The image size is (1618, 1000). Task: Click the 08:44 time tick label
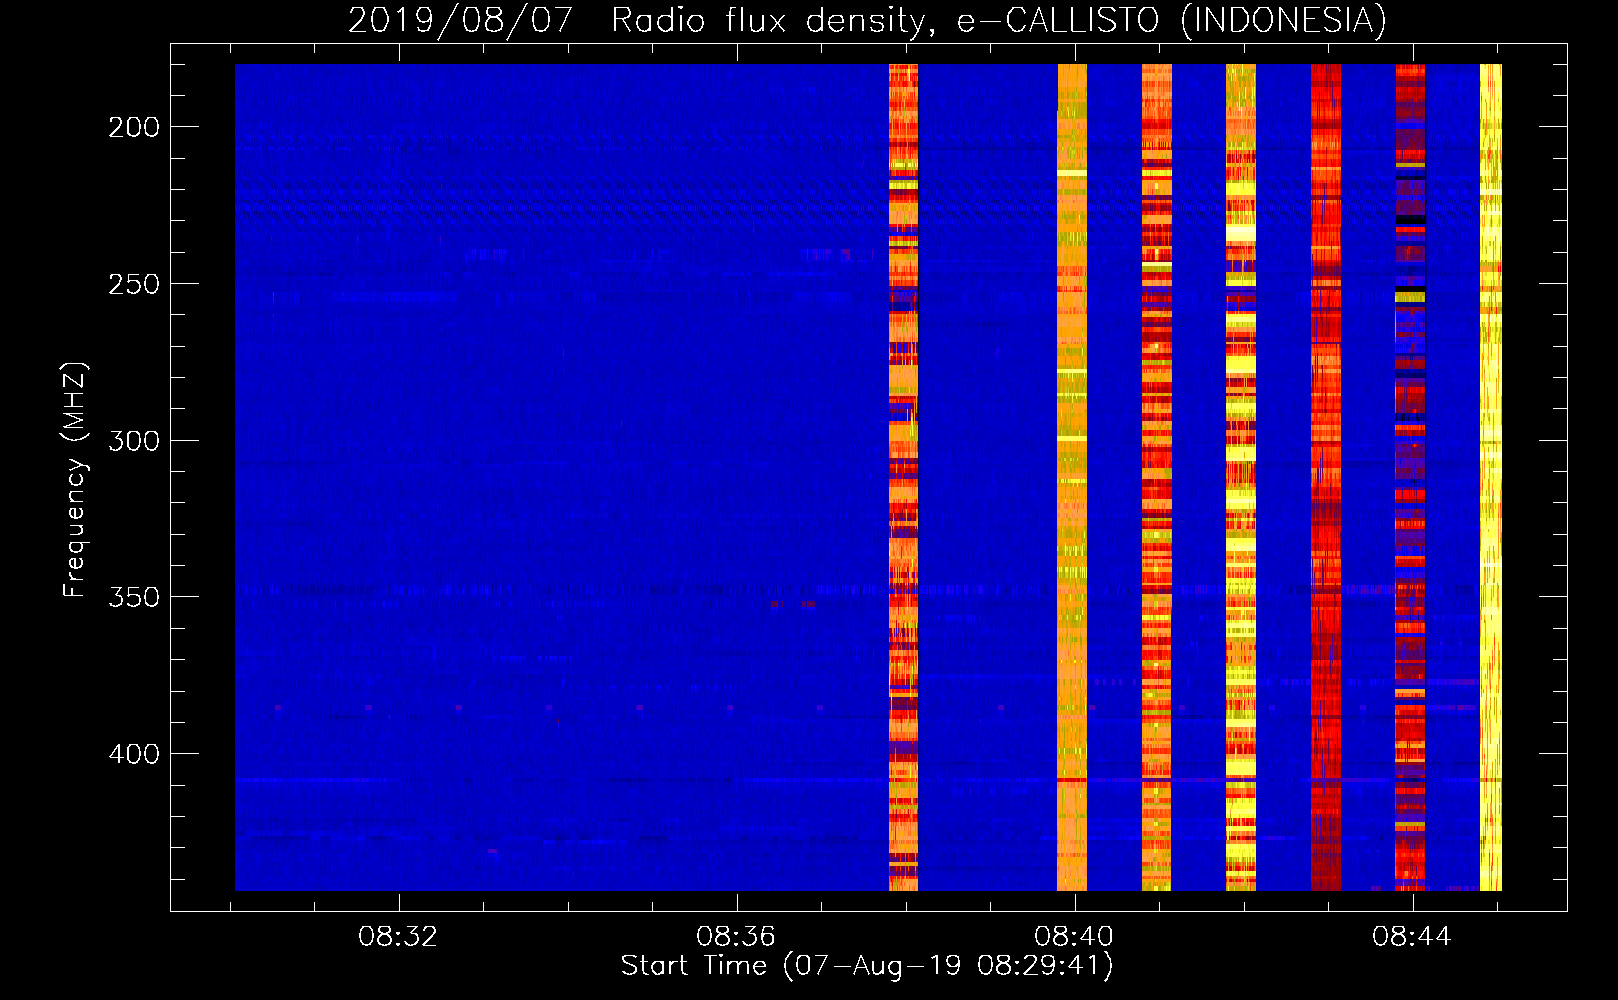click(x=1411, y=937)
